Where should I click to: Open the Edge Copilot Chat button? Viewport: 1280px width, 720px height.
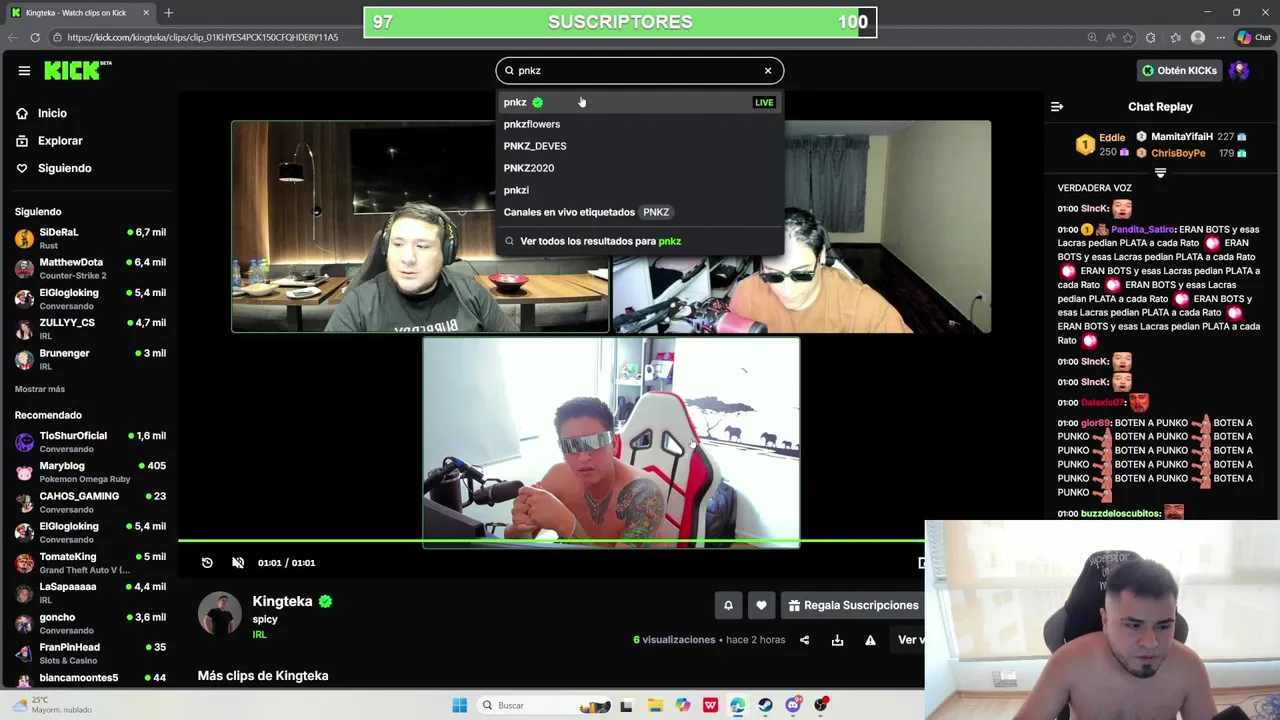tap(1255, 37)
